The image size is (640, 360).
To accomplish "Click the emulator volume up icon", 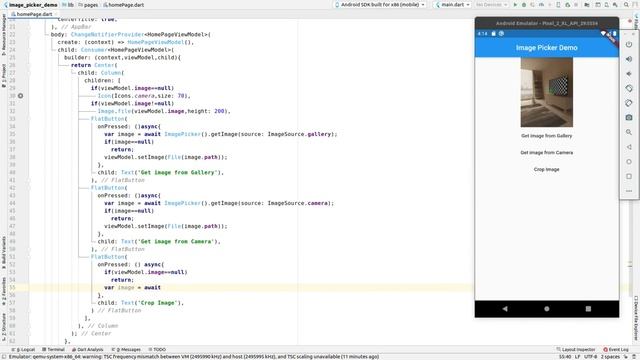I will coord(629,59).
